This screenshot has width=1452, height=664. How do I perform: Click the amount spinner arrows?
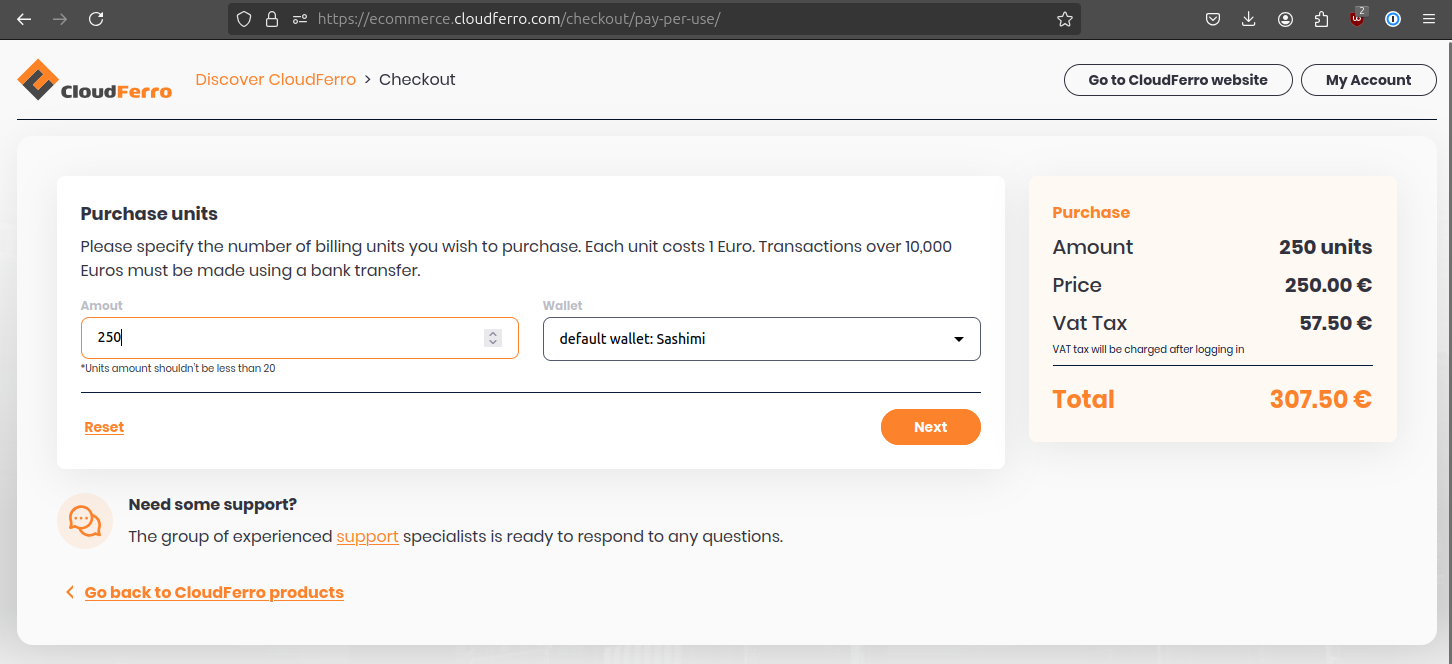tap(493, 338)
